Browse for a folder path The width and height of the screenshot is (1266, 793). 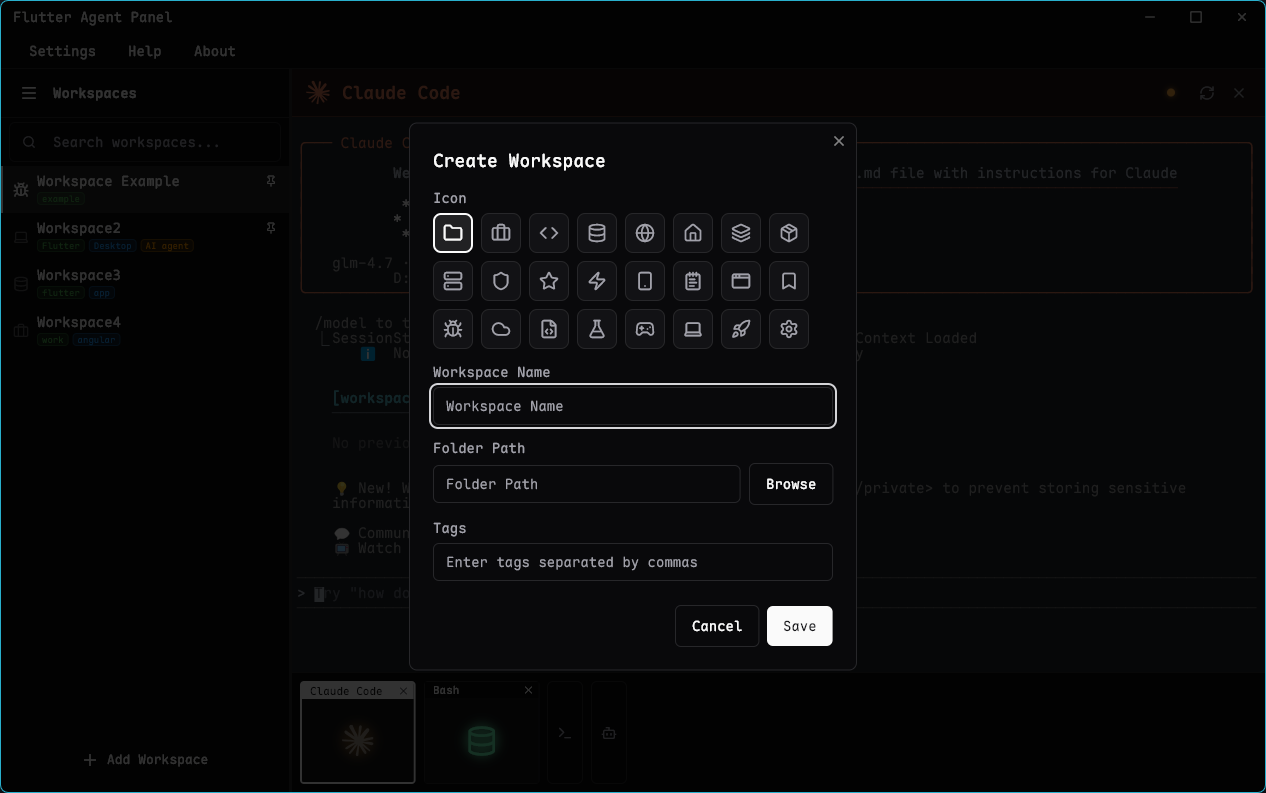791,484
